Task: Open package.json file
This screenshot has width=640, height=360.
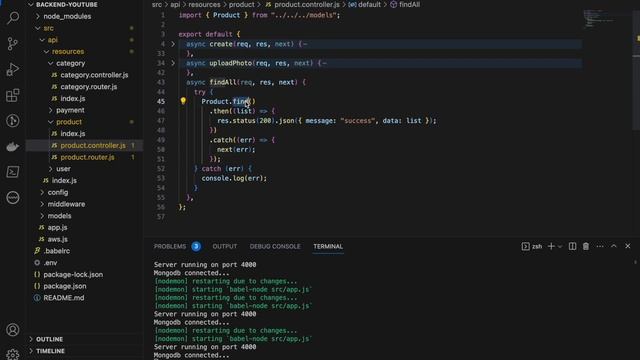Action: point(64,286)
